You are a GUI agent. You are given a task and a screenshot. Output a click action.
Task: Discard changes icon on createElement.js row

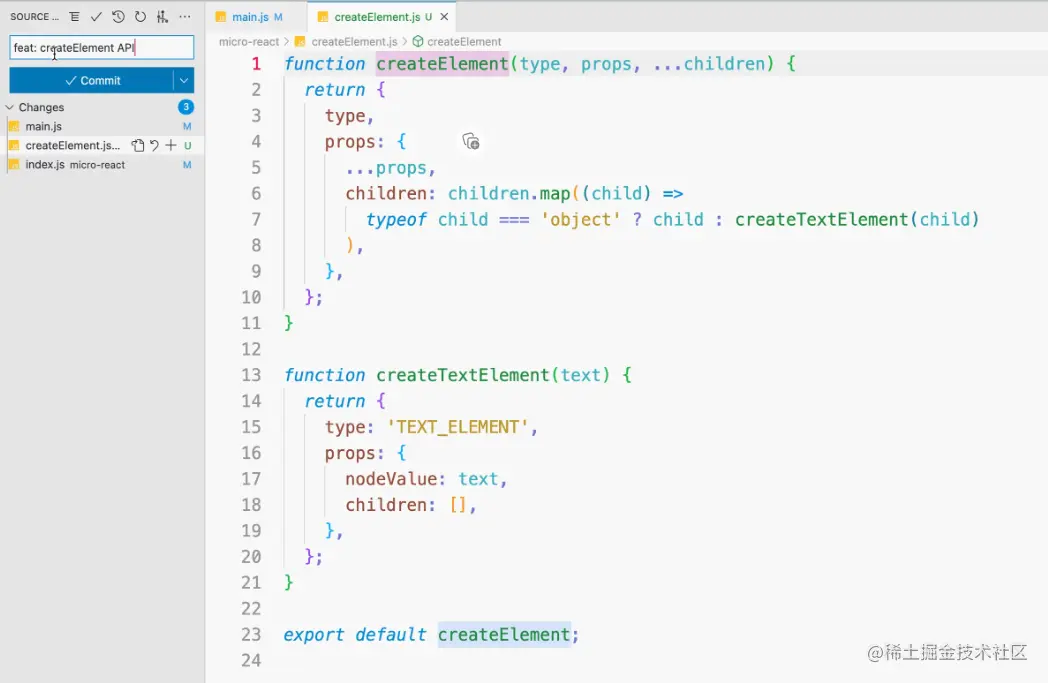154,145
